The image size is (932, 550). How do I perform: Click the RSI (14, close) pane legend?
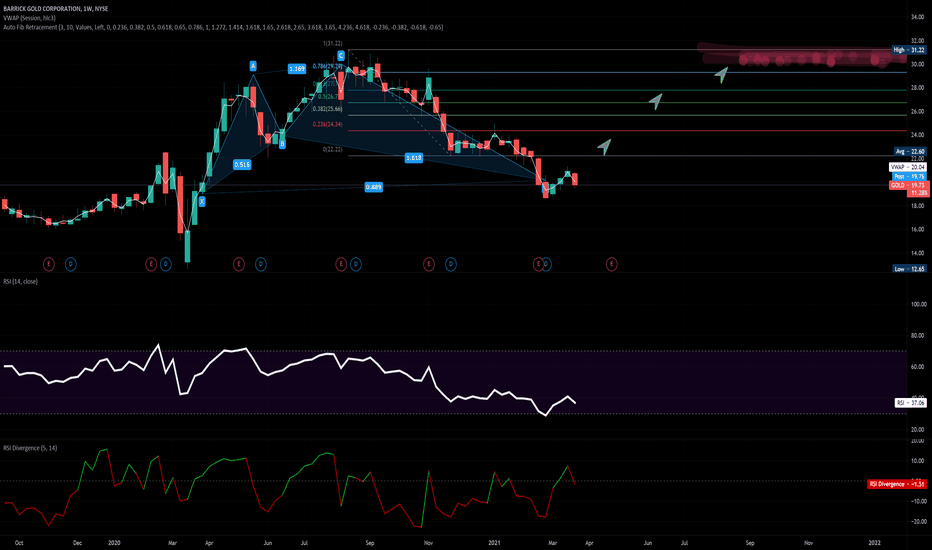[x=21, y=281]
